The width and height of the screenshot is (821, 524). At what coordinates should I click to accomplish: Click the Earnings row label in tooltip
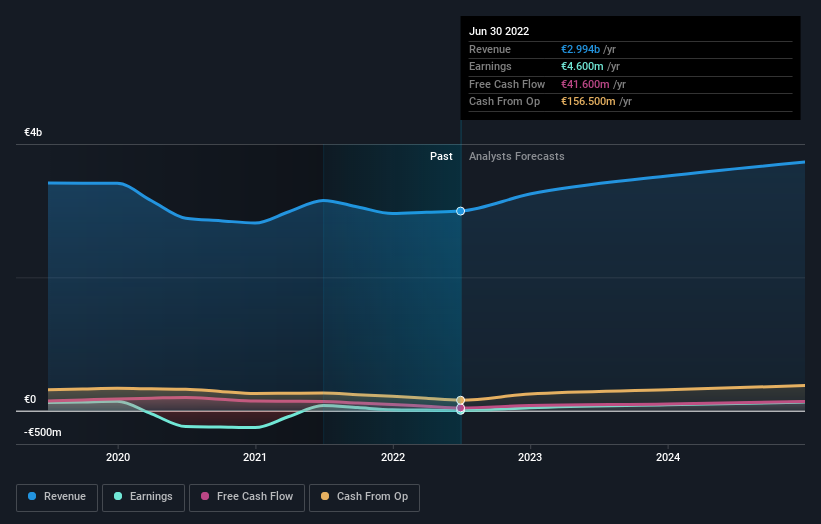[x=490, y=66]
